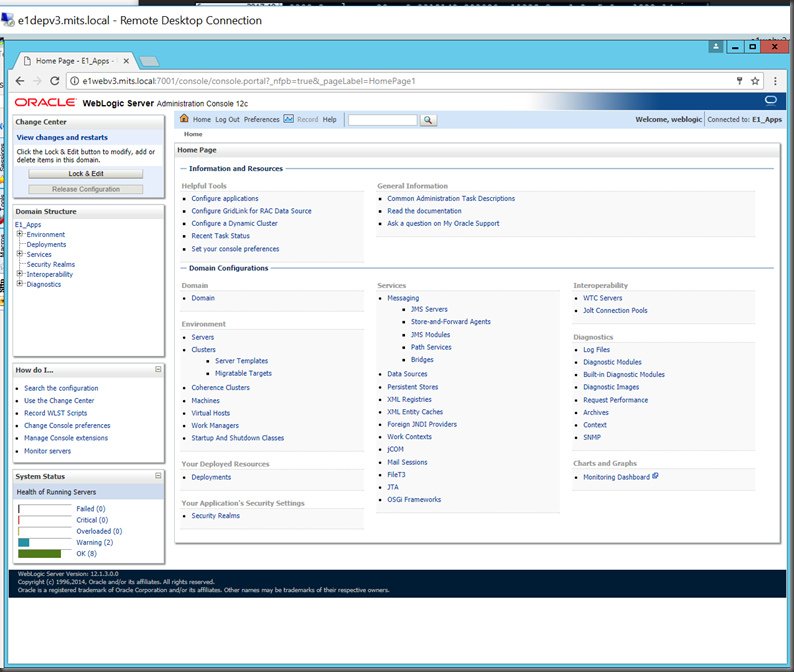
Task: Expand the Environment tree node
Action: pyautogui.click(x=20, y=234)
